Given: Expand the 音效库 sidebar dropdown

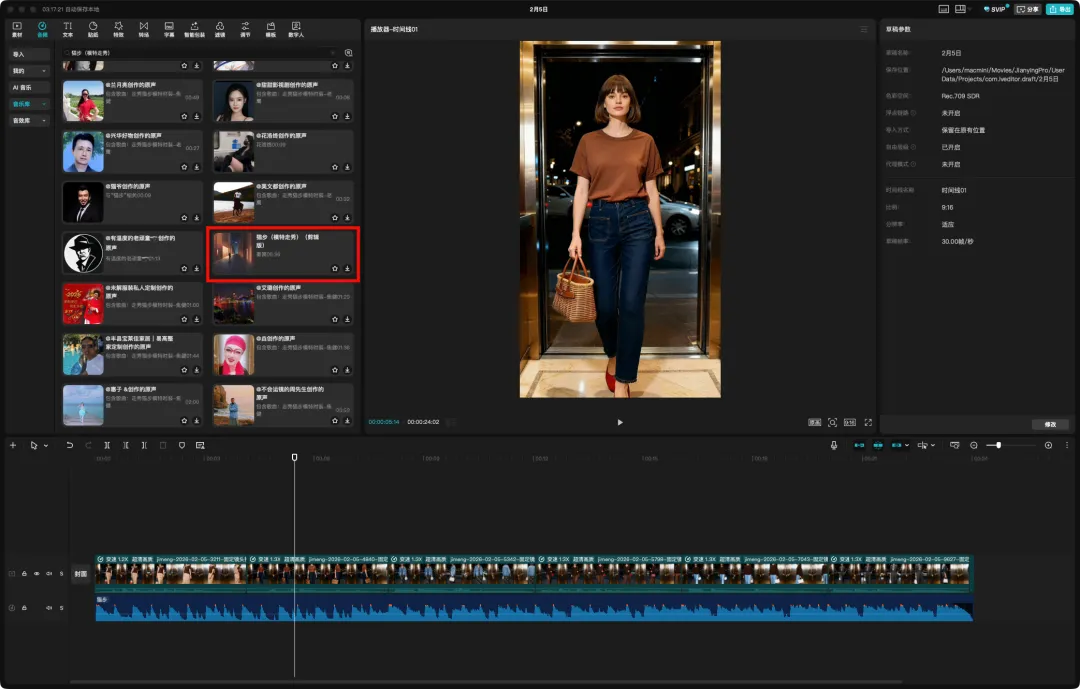Looking at the screenshot, I should tap(43, 120).
